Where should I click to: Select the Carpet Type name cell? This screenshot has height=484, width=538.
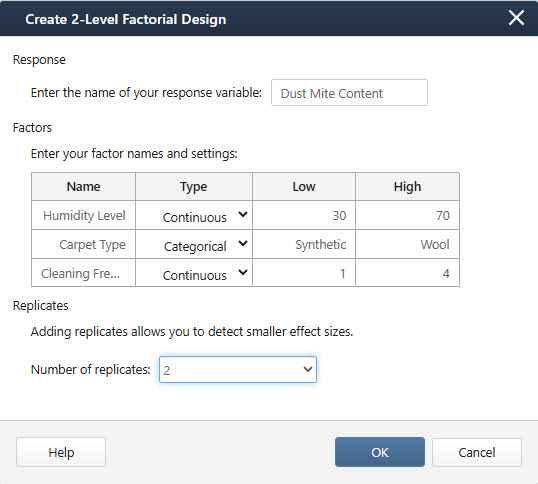(84, 244)
